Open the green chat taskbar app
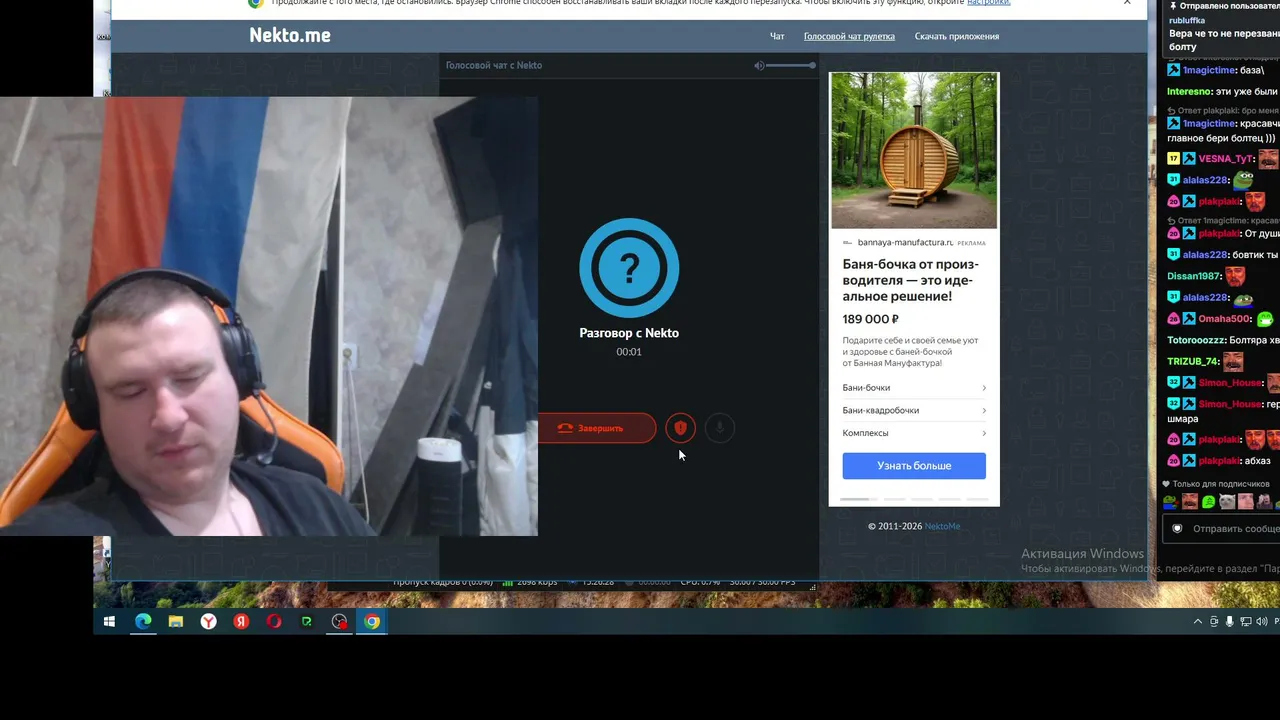The height and width of the screenshot is (720, 1280). (307, 621)
